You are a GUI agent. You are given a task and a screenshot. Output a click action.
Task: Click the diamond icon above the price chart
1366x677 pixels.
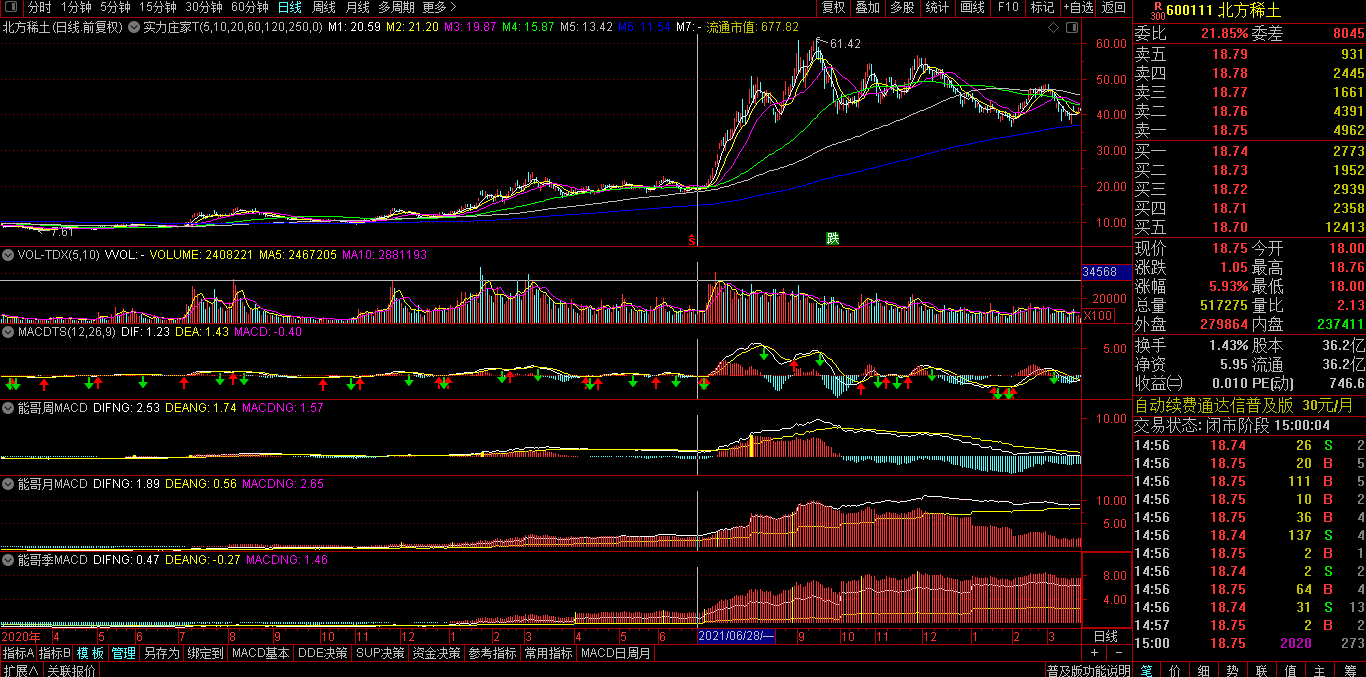click(x=1053, y=27)
